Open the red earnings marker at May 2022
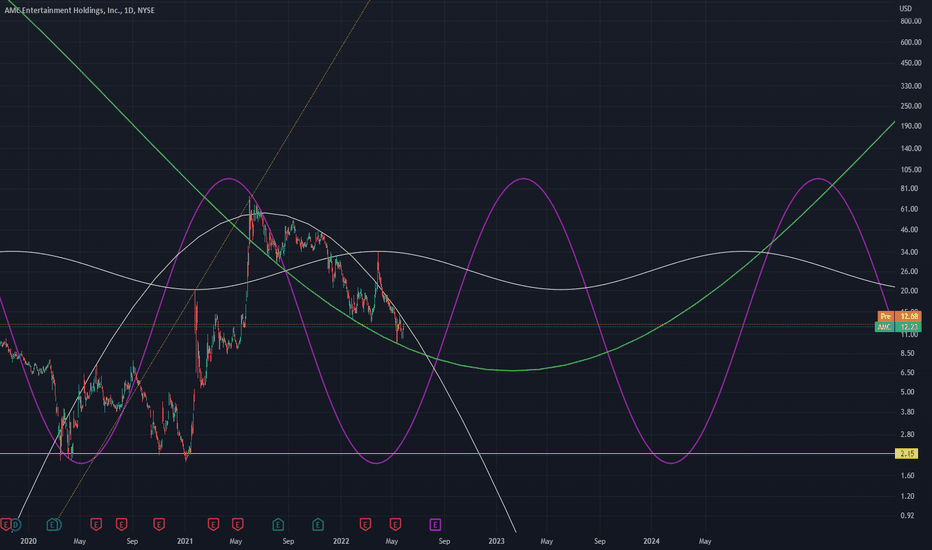932x550 pixels. (x=395, y=524)
